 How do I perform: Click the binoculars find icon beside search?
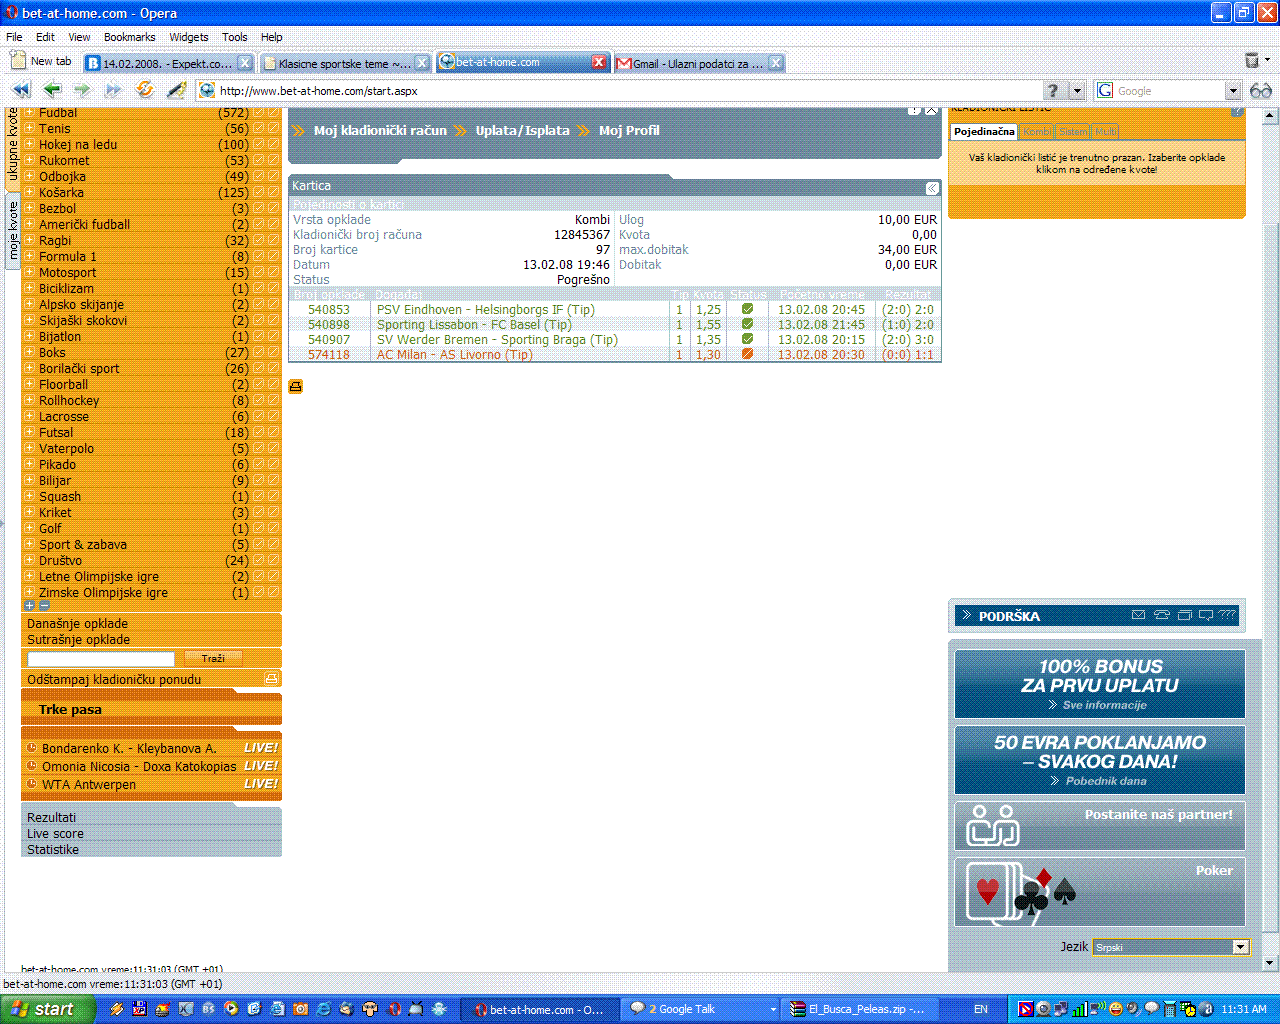tap(1261, 90)
